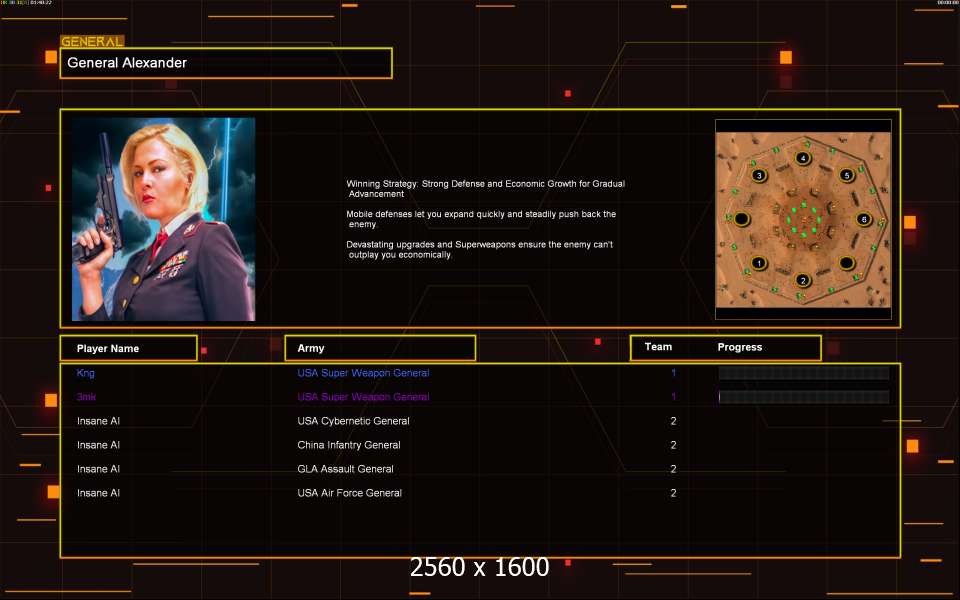
Task: Click the Insane AI name beside USA Air Force General
Action: [x=99, y=493]
